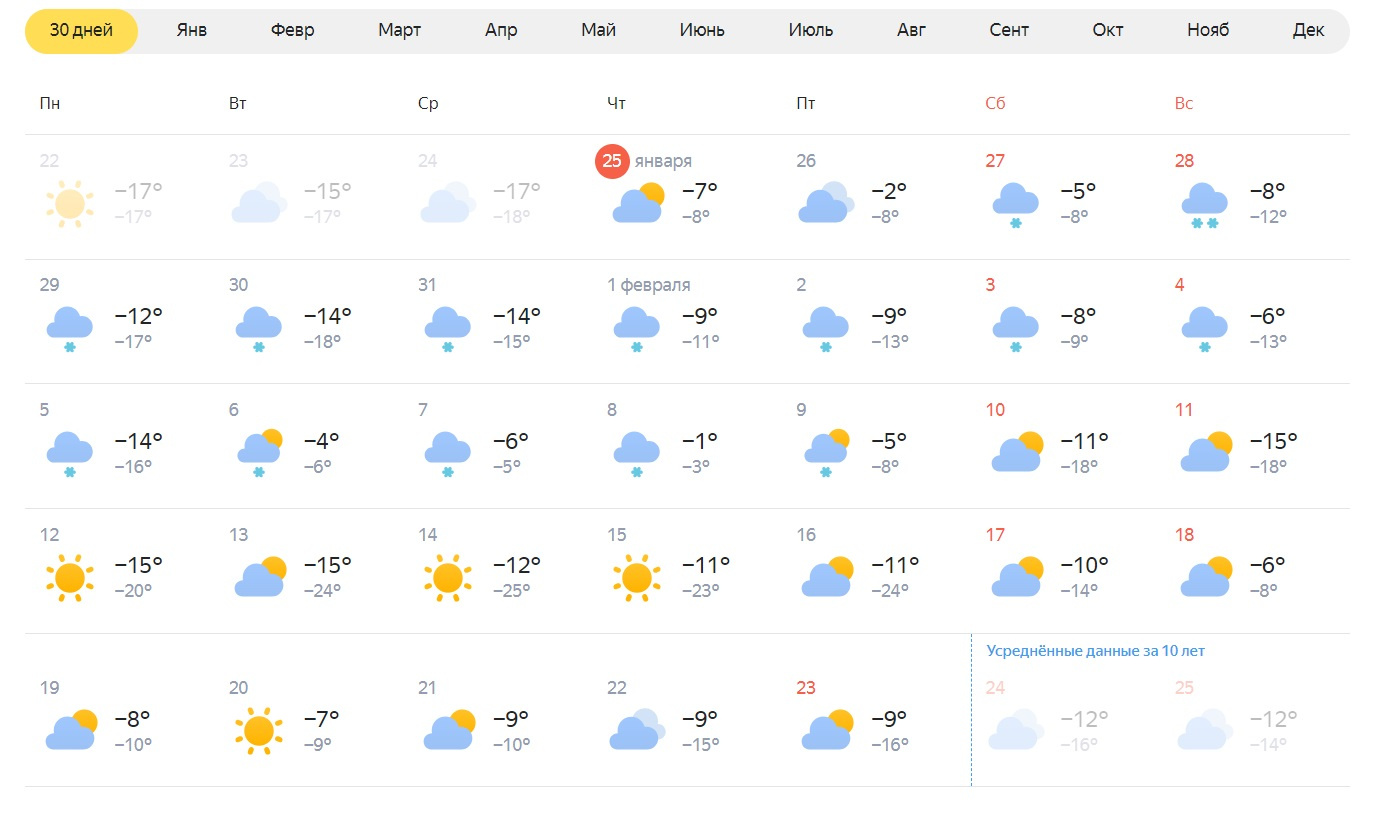Click the sun icon on February 14
Viewport: 1387px width, 815px height.
point(447,578)
